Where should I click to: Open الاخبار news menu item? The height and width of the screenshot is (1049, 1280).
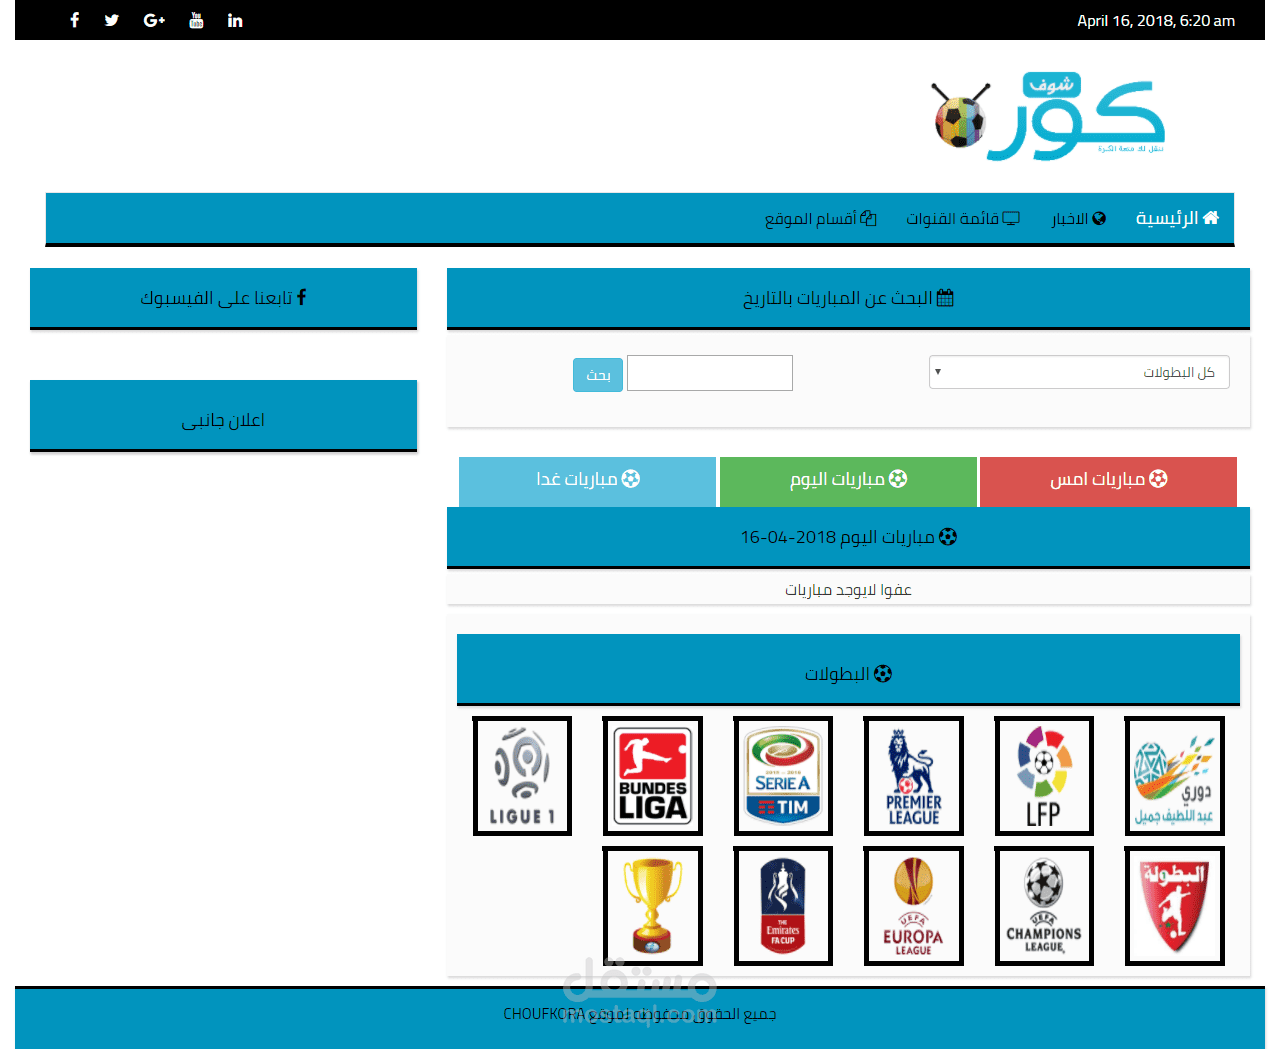1078,218
